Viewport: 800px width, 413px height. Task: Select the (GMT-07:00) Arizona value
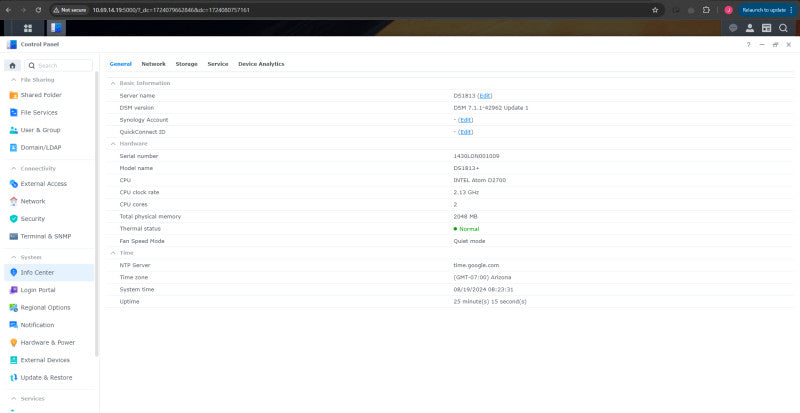click(x=482, y=277)
